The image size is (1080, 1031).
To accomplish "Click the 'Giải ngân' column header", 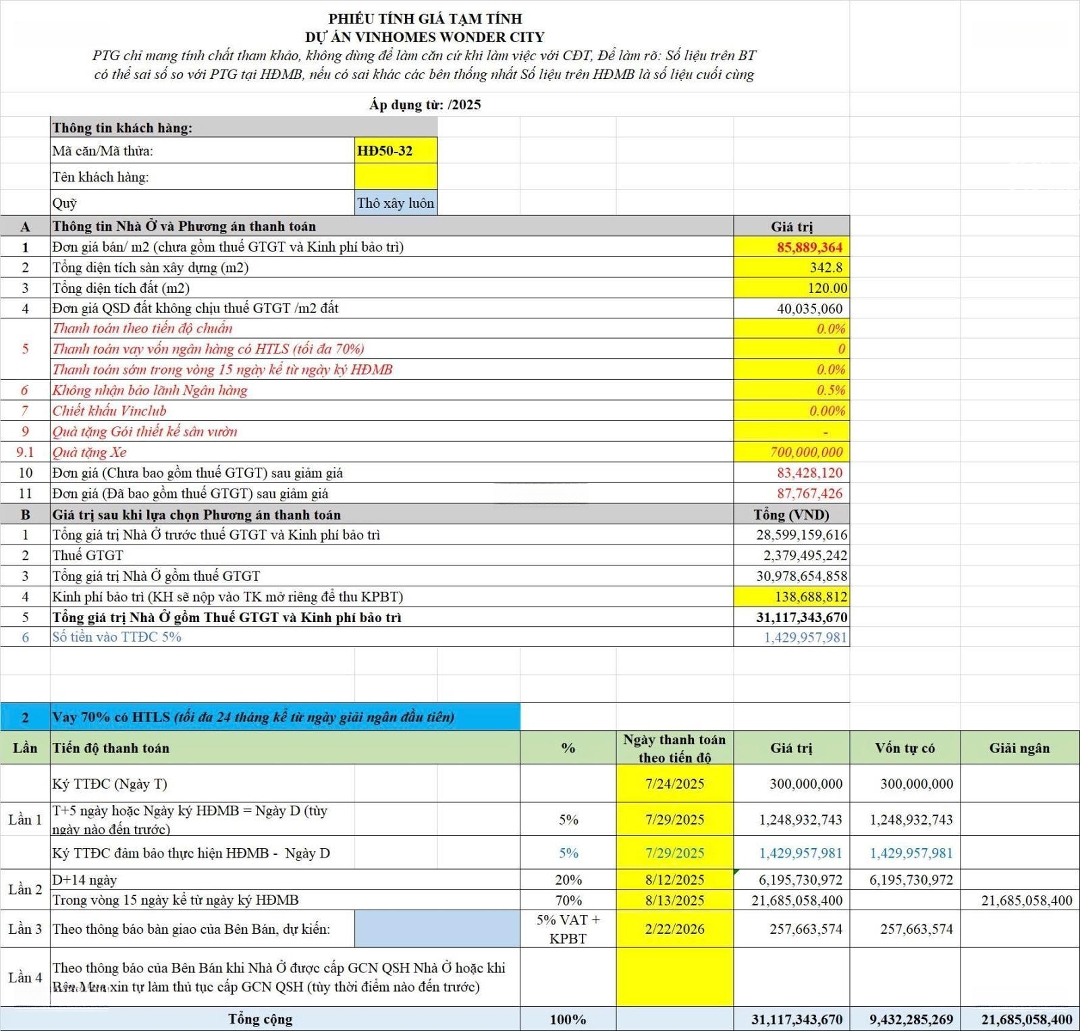I will point(1019,748).
